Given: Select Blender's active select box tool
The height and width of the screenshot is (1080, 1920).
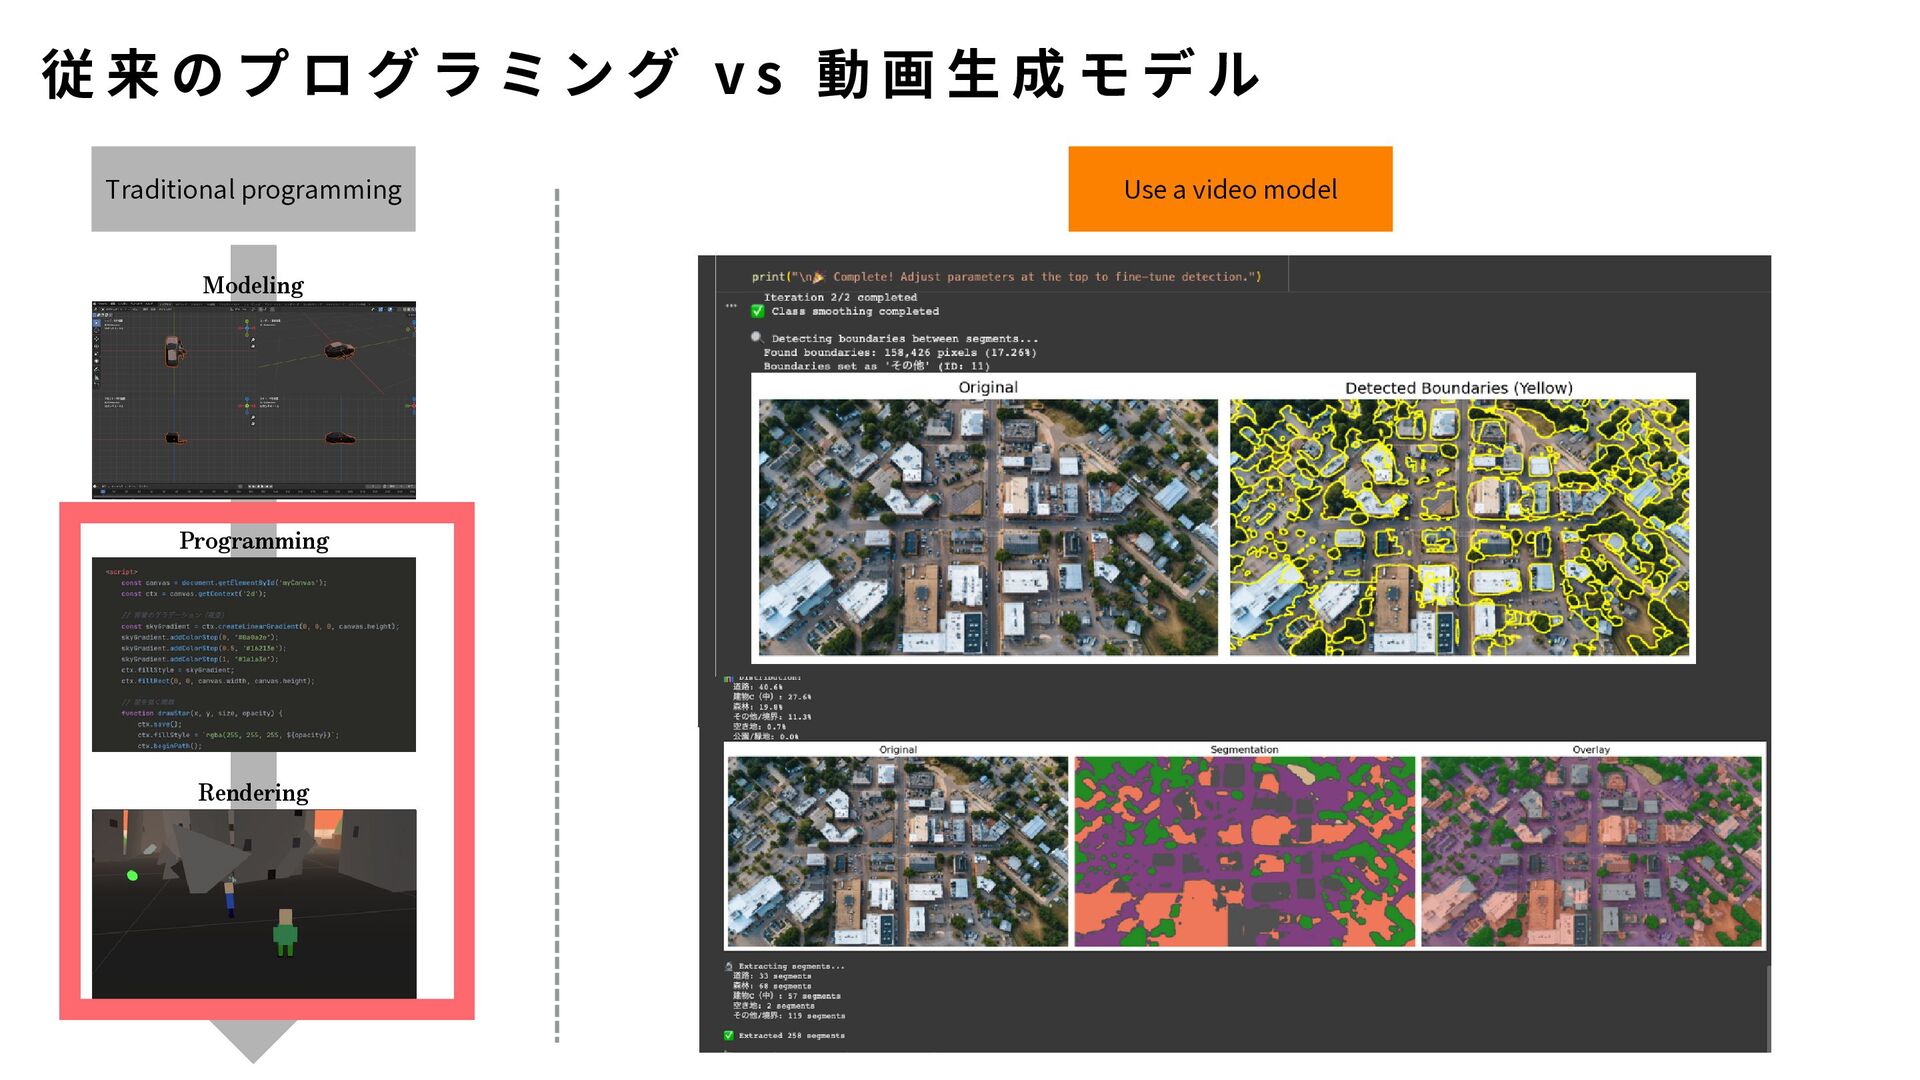Looking at the screenshot, I should tap(96, 323).
